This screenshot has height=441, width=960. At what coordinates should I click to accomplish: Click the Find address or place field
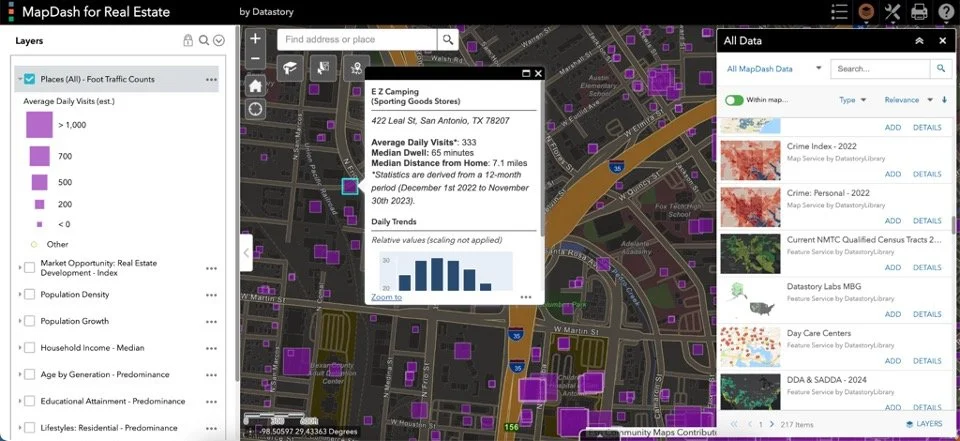[x=357, y=39]
